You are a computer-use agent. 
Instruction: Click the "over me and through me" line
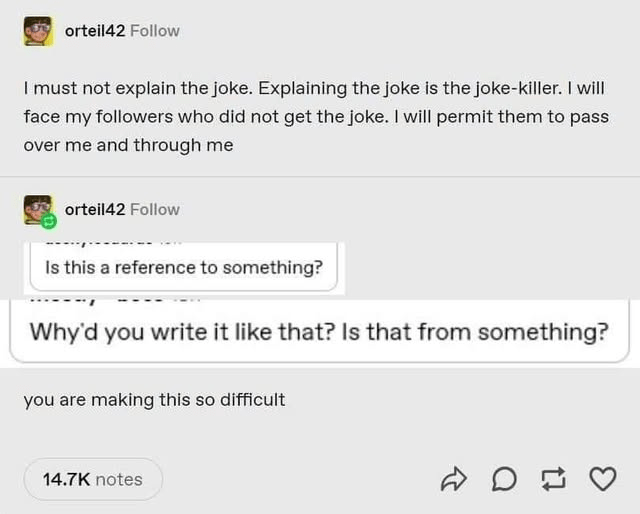pyautogui.click(x=128, y=145)
